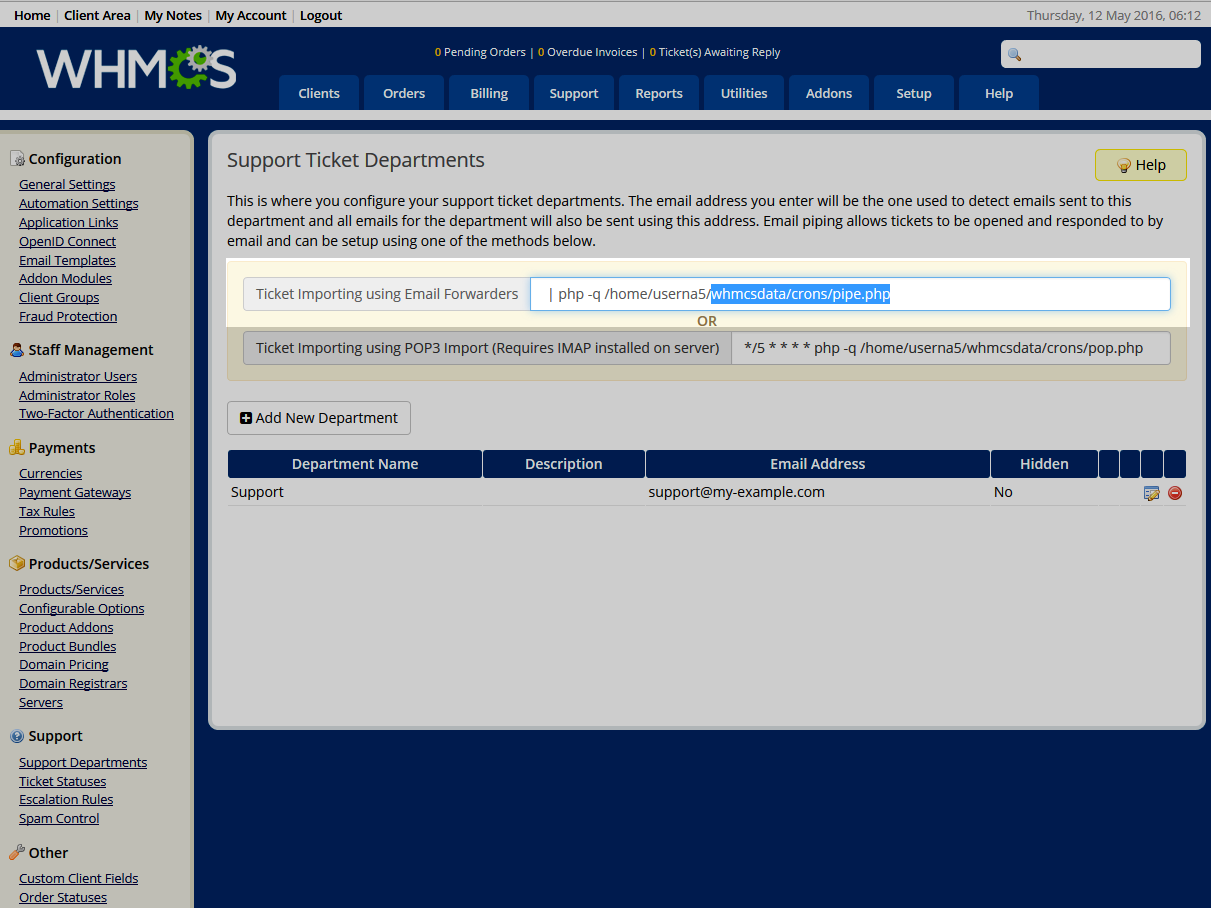Click the POP3 Import cron command text

[x=943, y=348]
